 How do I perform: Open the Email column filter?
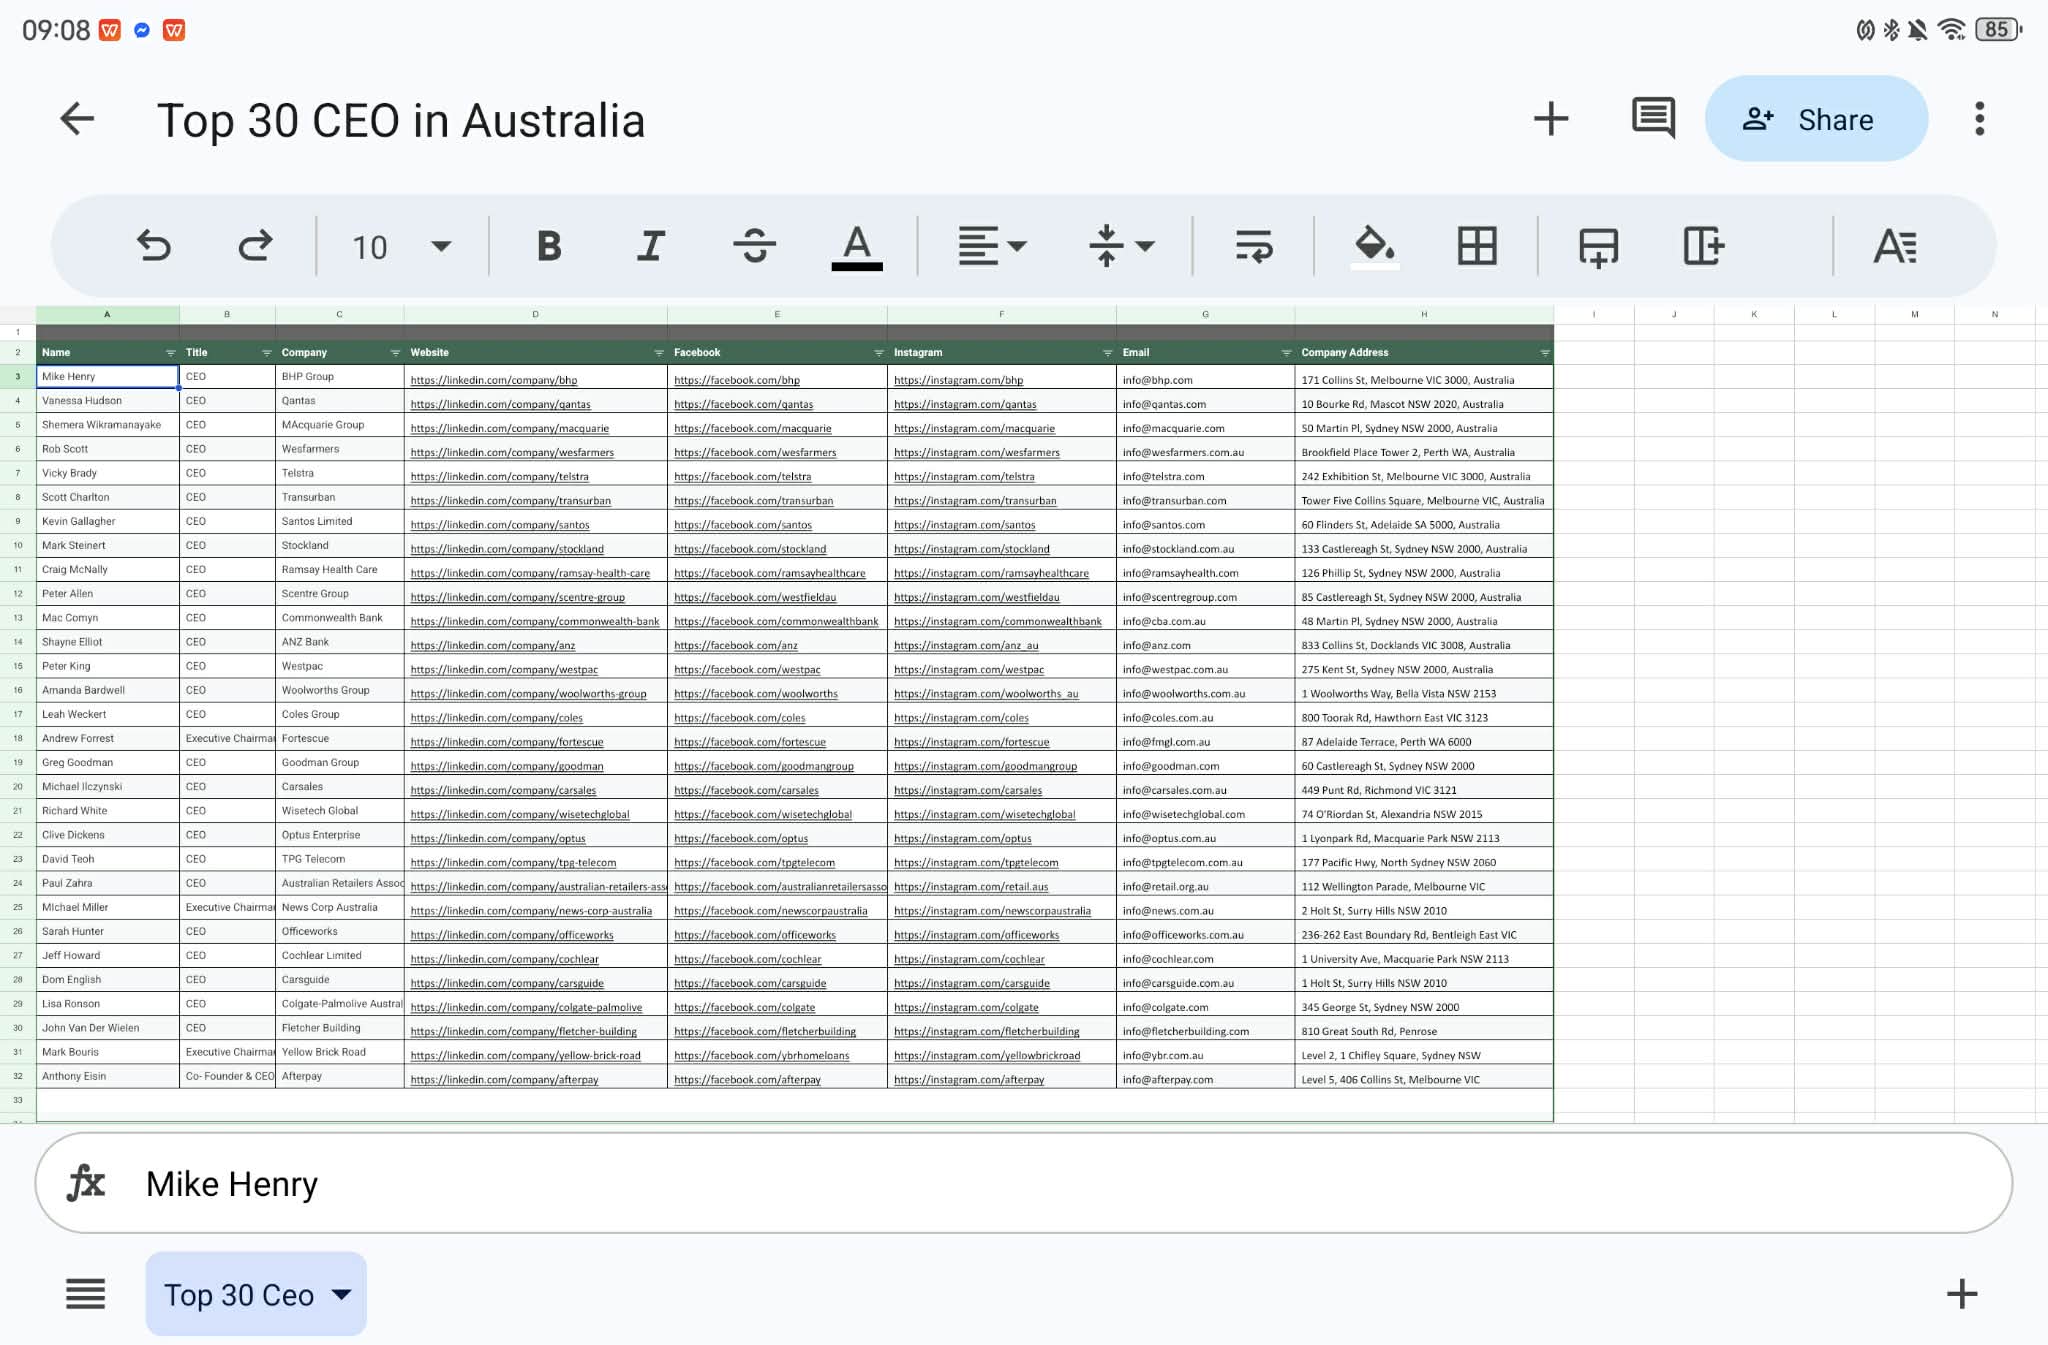1286,353
